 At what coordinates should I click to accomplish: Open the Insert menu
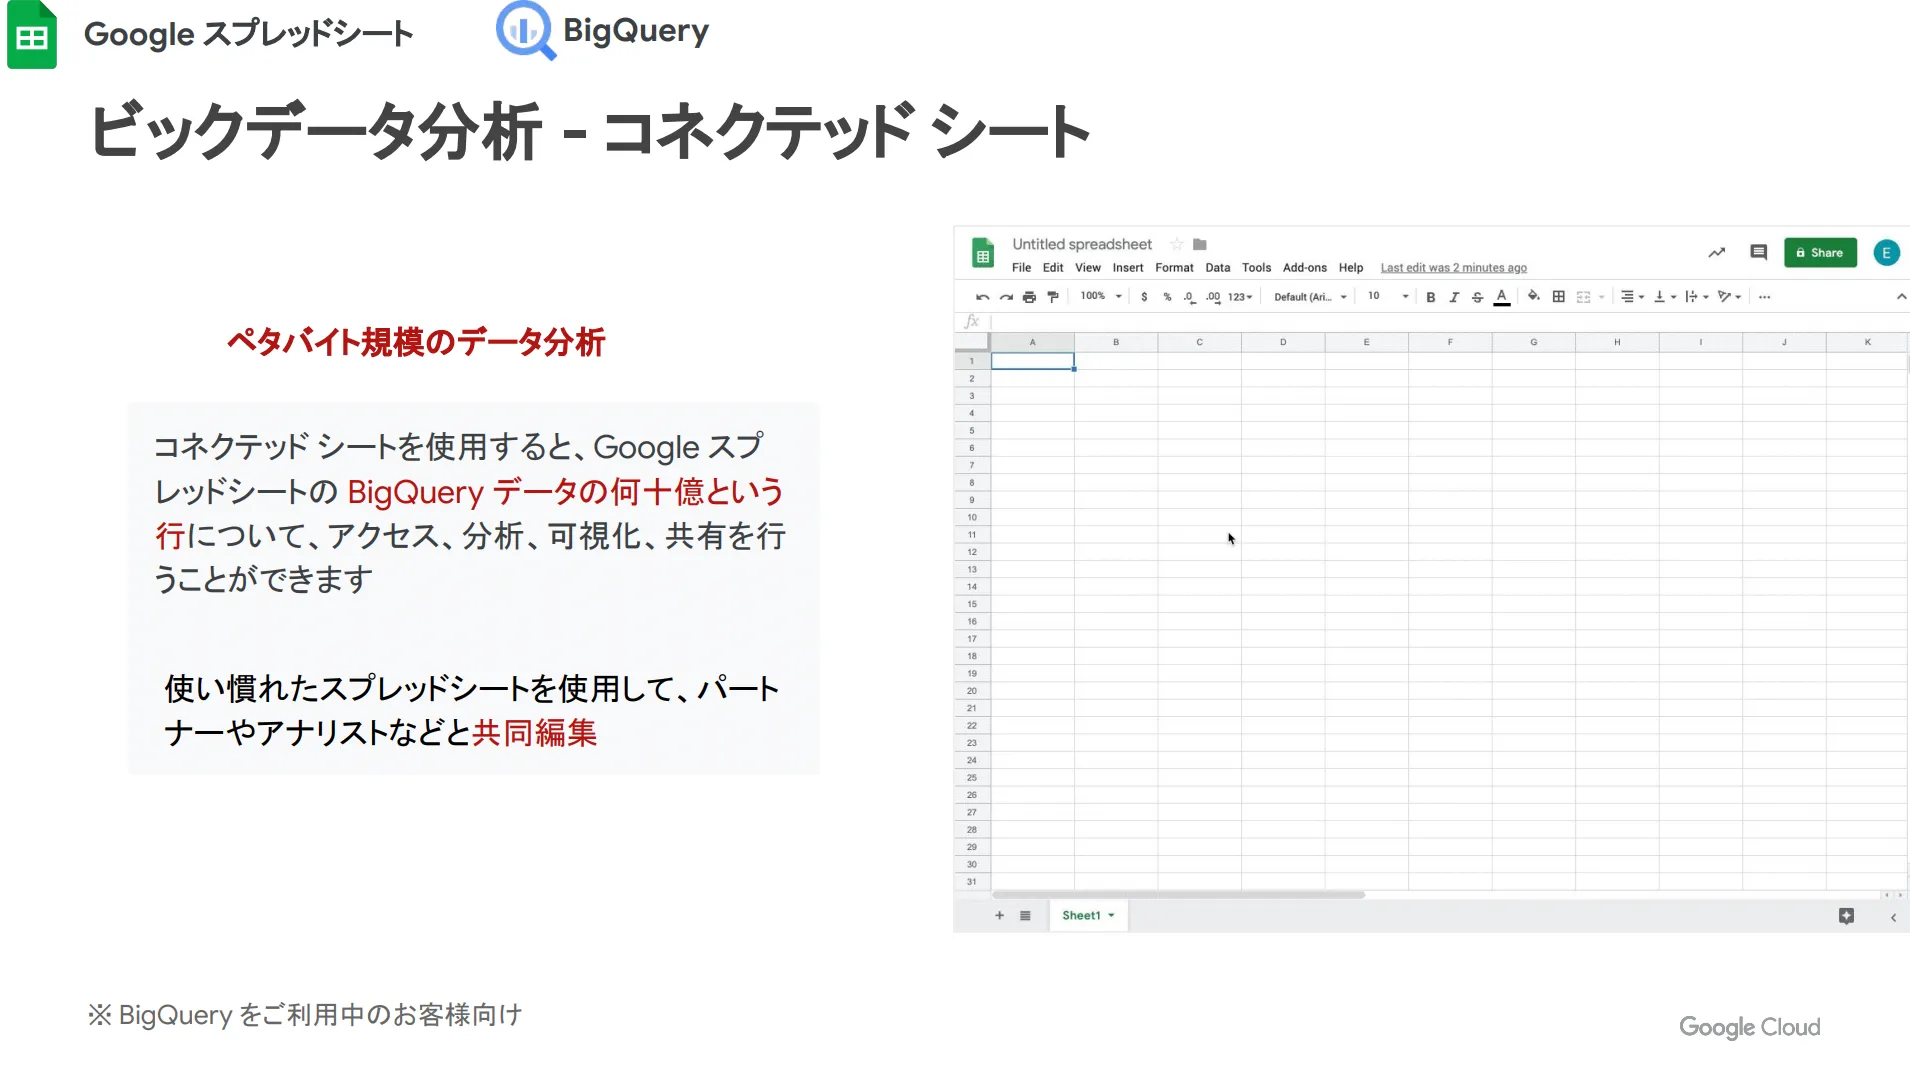[x=1128, y=268]
